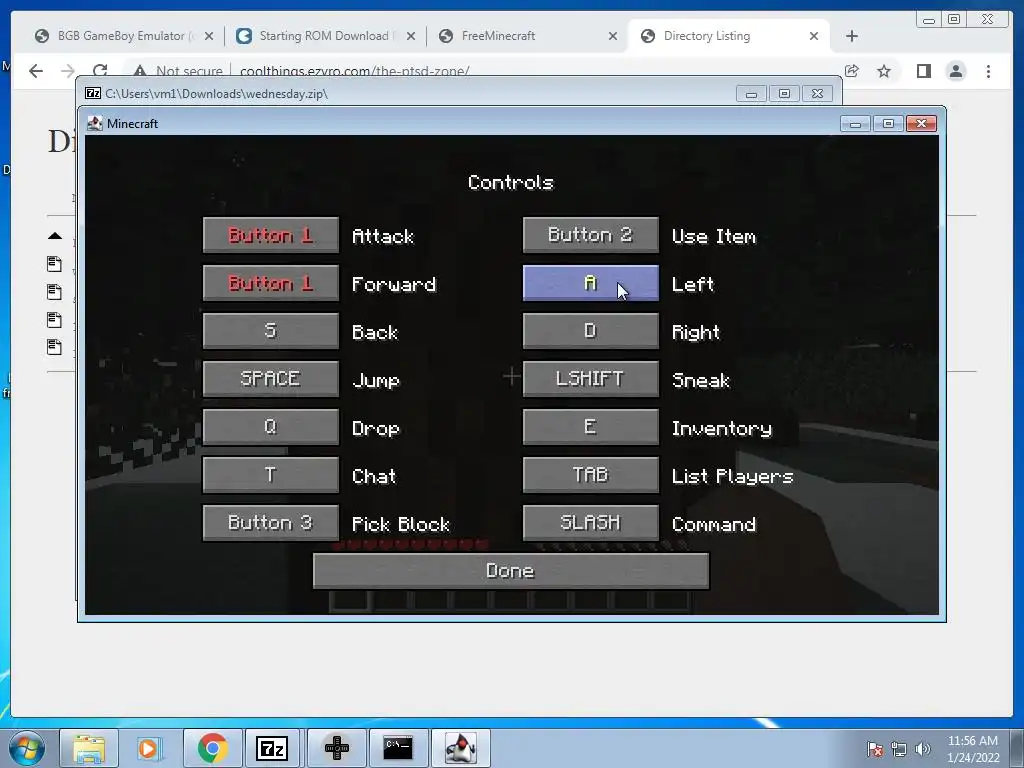This screenshot has height=768, width=1024.
Task: Rebind the D key for Right
Action: (590, 331)
